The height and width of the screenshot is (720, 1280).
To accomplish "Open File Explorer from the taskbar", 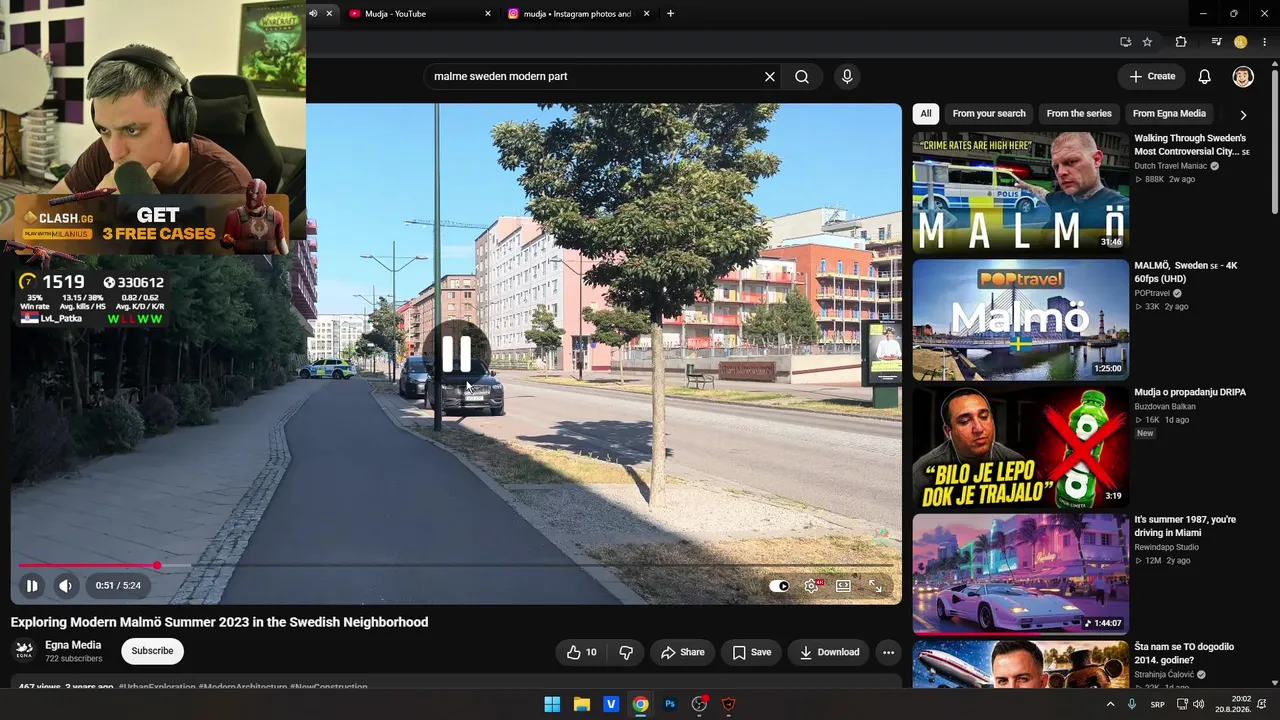I will pyautogui.click(x=582, y=705).
